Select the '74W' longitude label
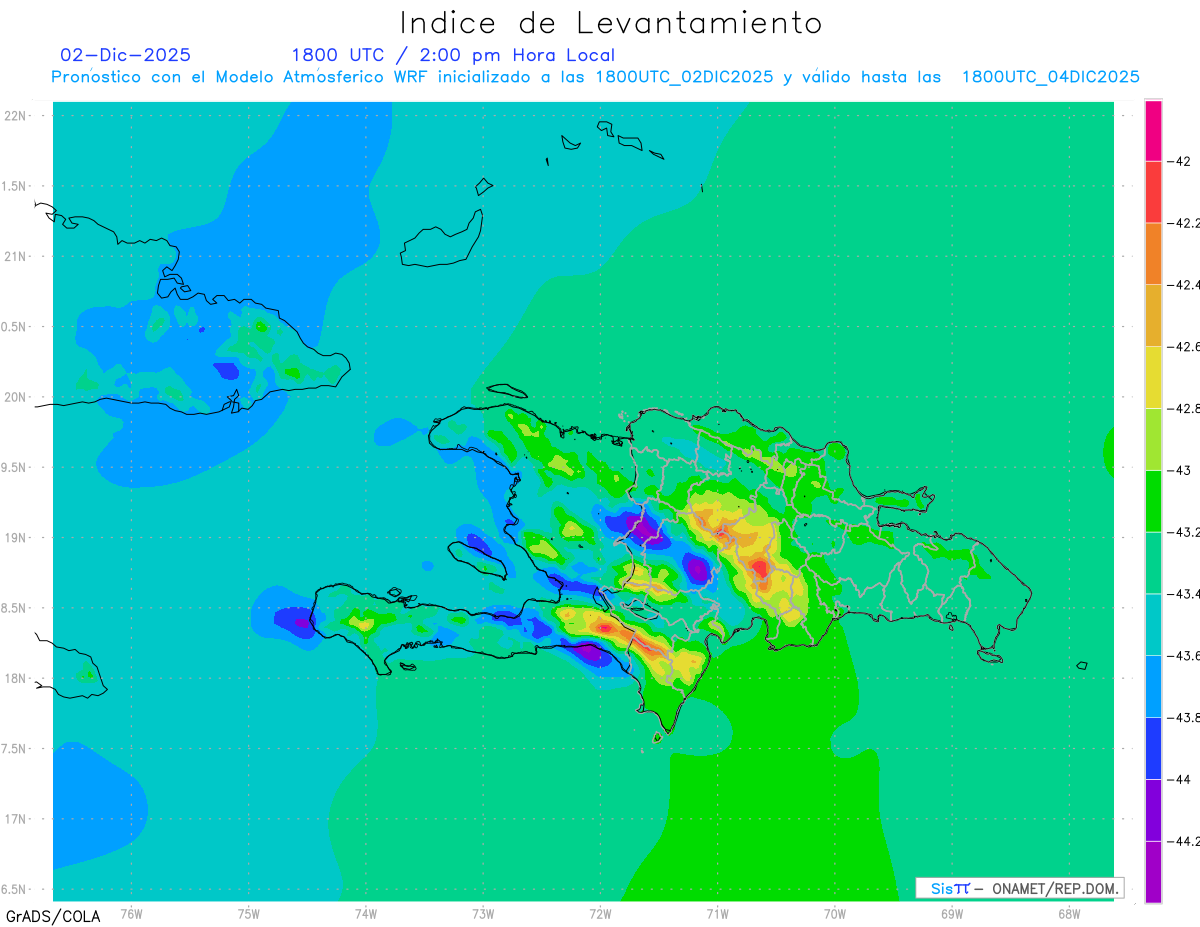The image size is (1200, 927). (366, 914)
